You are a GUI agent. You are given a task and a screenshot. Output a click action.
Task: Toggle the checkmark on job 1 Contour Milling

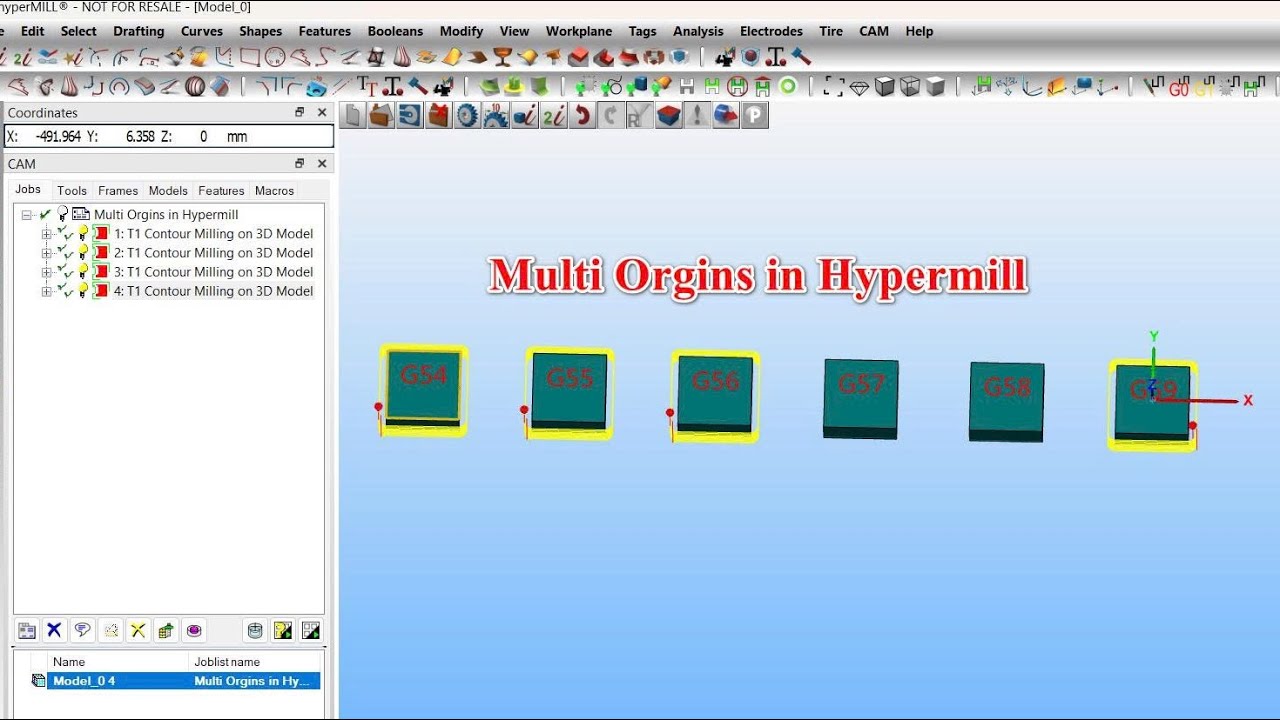point(64,234)
